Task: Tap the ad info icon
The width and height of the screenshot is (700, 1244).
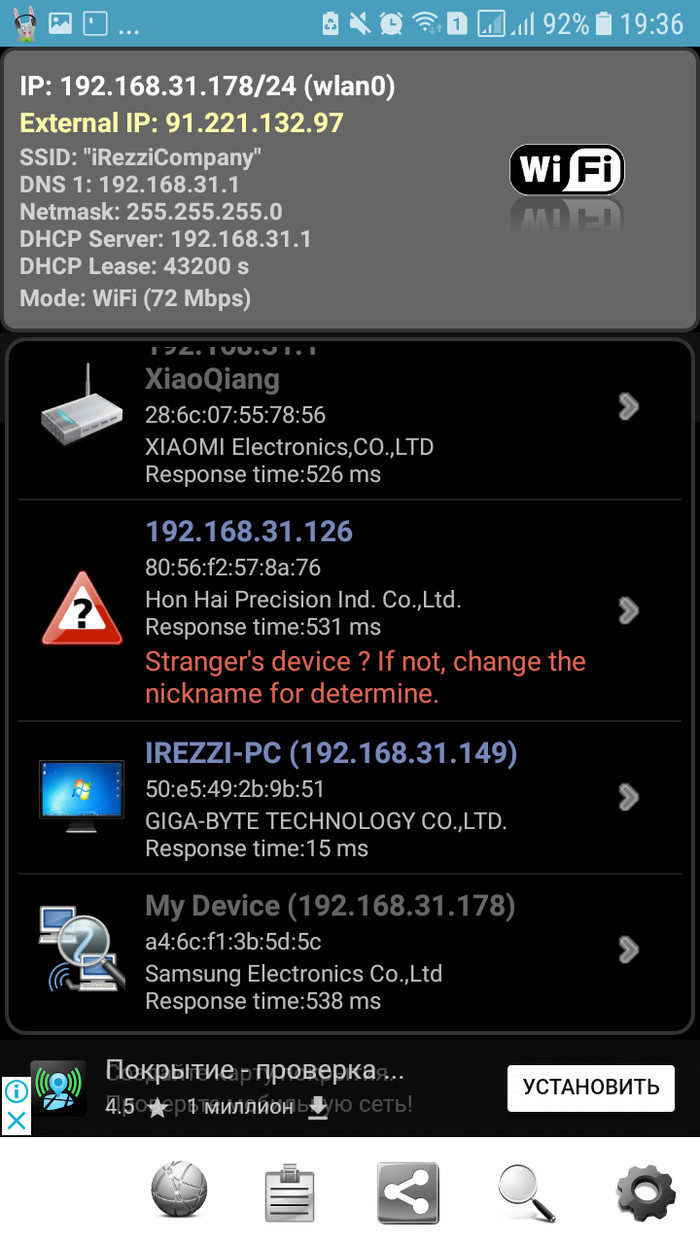Action: pos(16,1091)
